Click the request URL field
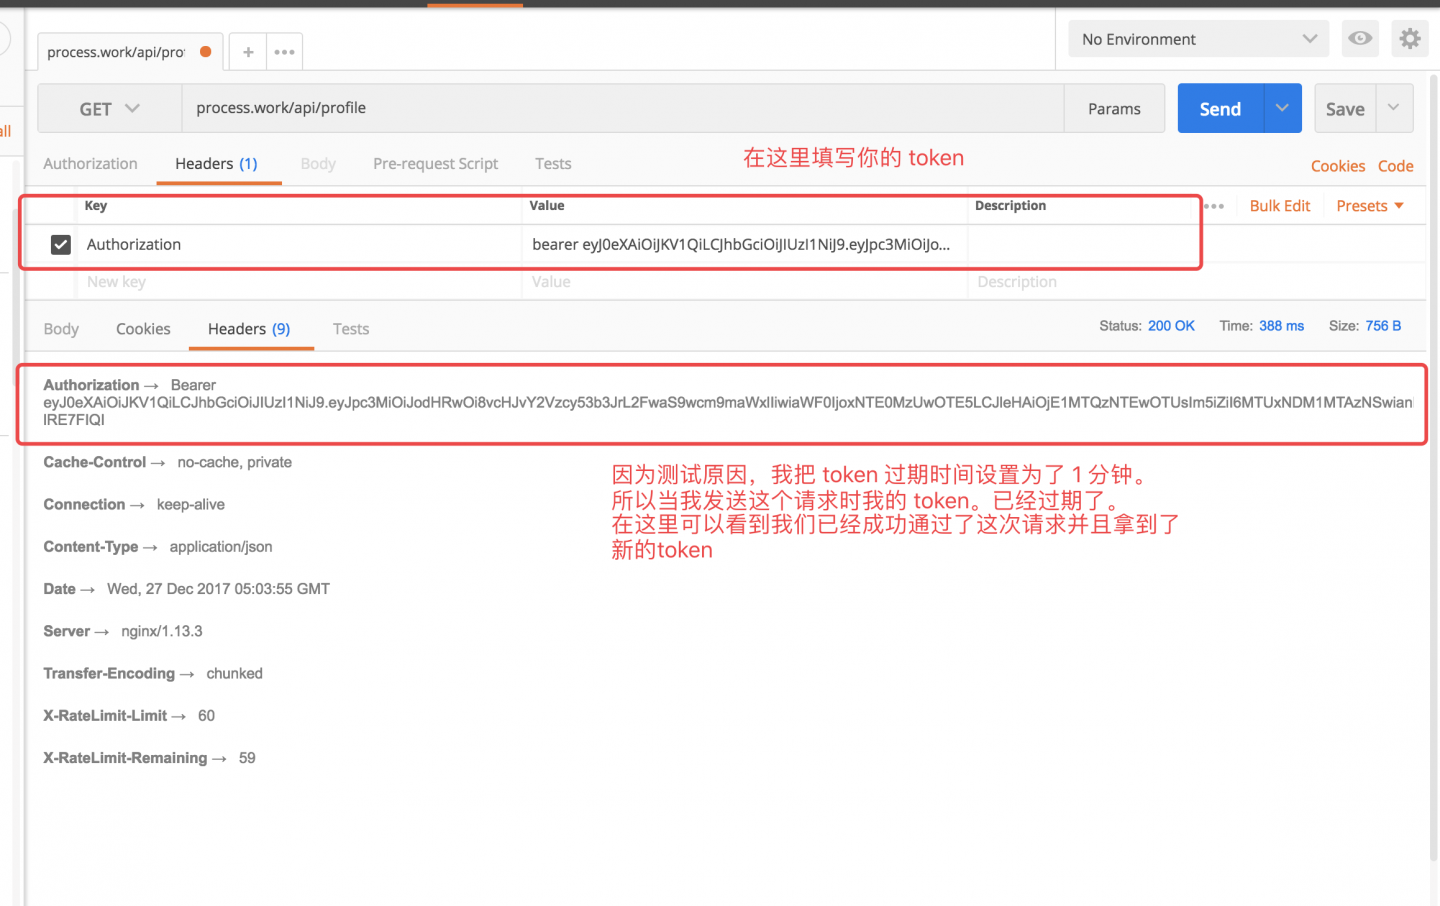 point(622,108)
